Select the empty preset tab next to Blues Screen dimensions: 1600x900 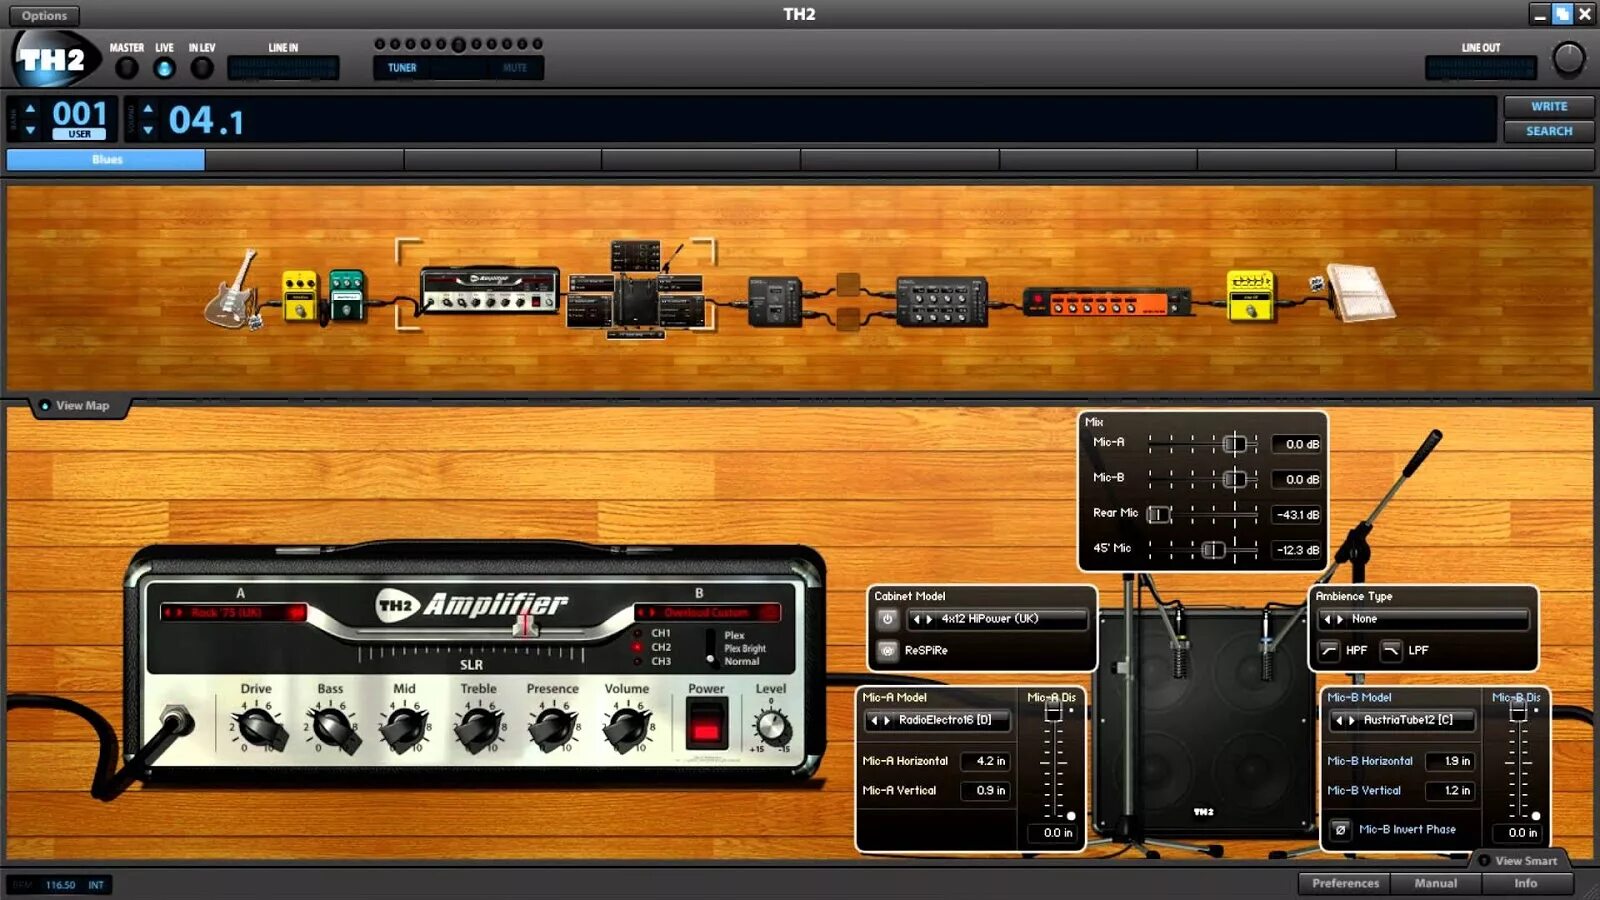[x=304, y=160]
